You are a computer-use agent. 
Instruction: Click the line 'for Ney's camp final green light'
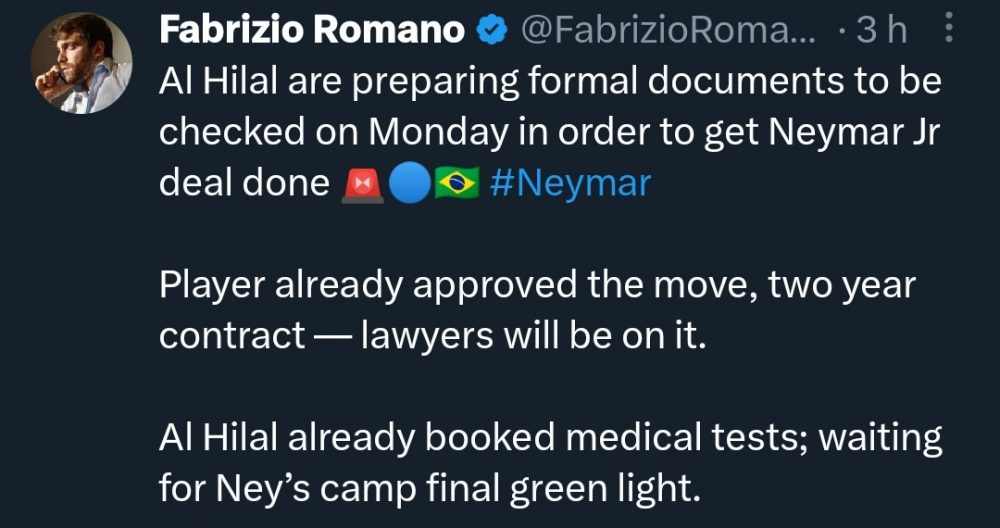[x=425, y=490]
